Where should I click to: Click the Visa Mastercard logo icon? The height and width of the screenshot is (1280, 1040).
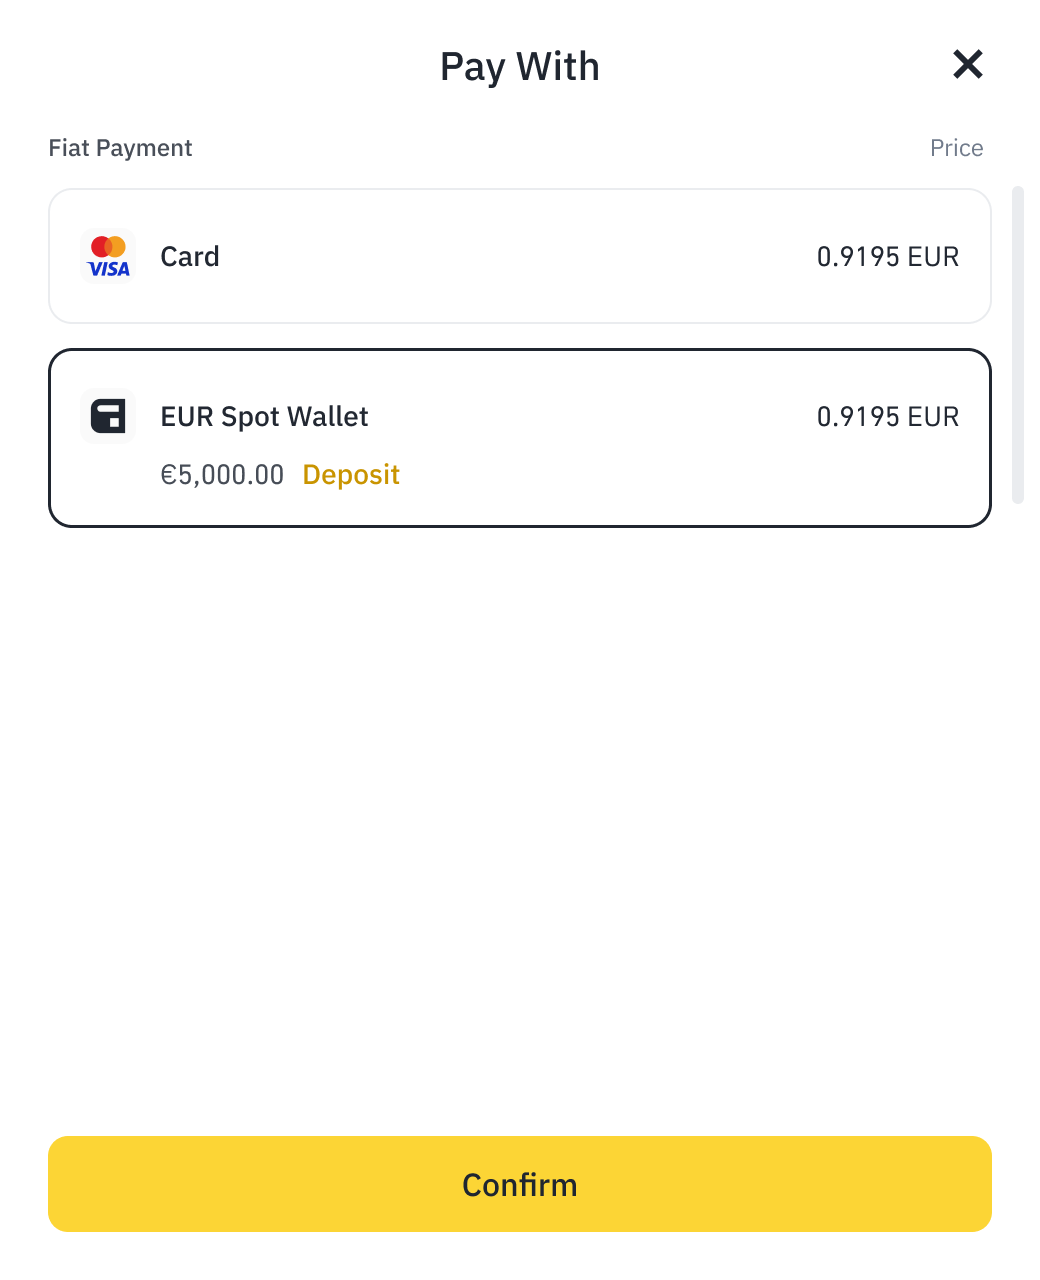click(x=108, y=257)
